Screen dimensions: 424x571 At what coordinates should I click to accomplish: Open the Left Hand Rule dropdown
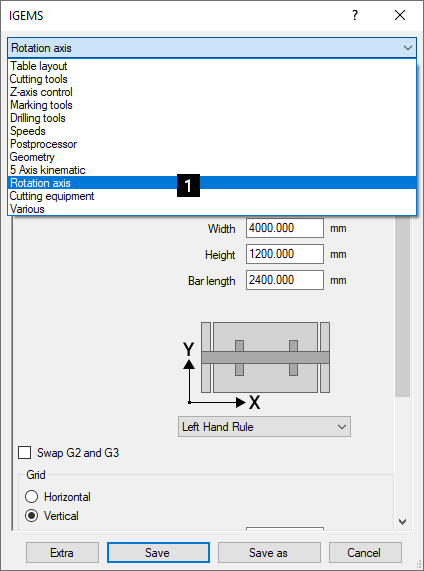pos(264,426)
